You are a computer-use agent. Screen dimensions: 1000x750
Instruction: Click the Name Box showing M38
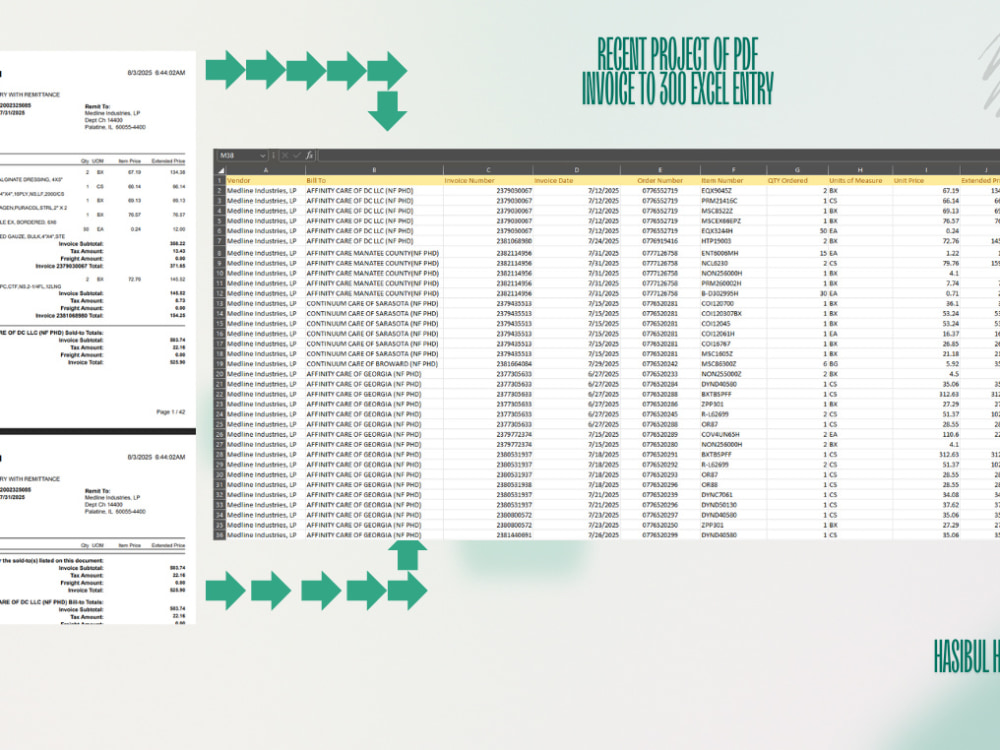[237, 156]
